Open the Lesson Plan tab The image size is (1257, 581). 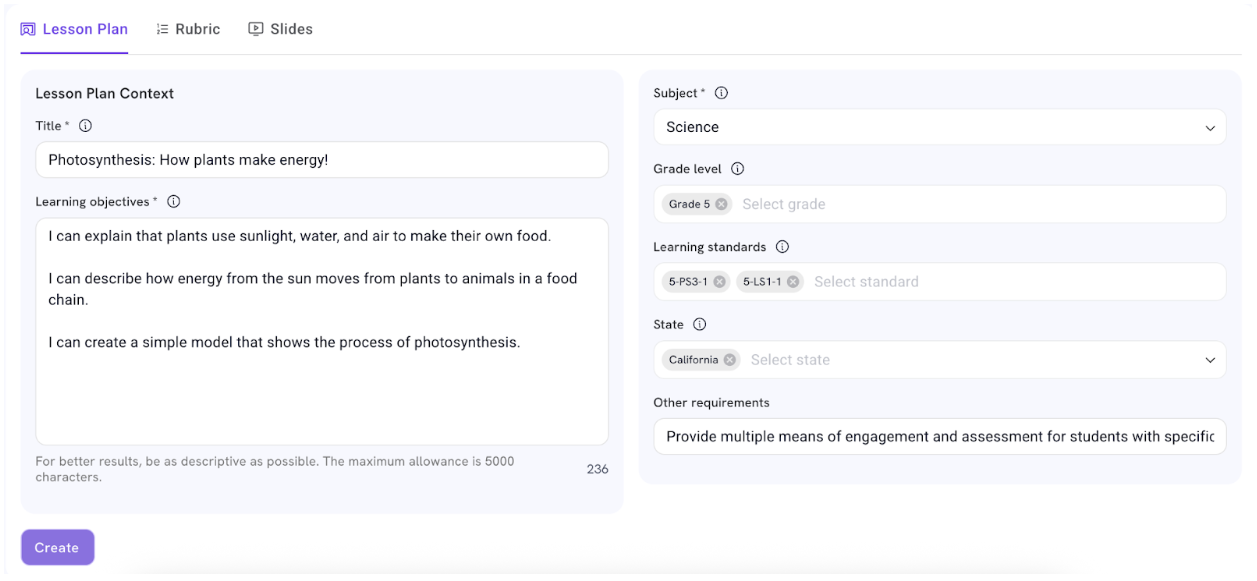coord(75,29)
